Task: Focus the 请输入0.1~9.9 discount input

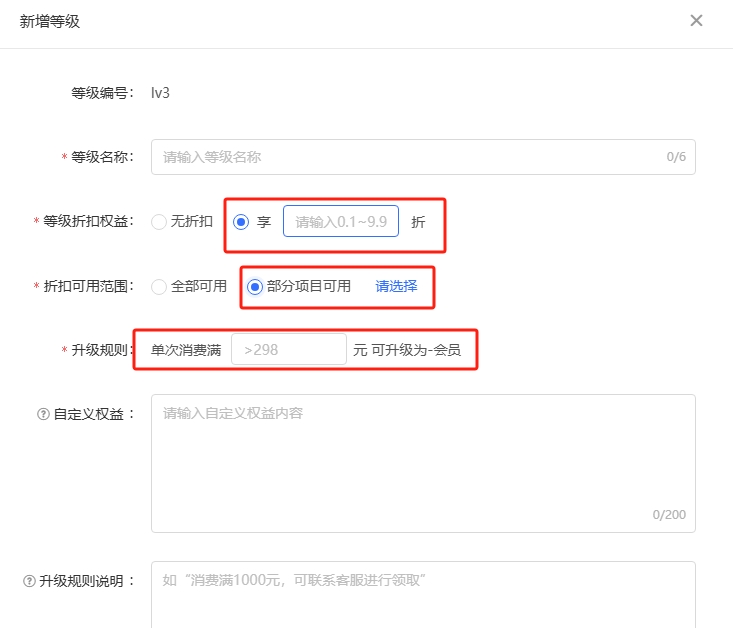Action: pyautogui.click(x=341, y=221)
